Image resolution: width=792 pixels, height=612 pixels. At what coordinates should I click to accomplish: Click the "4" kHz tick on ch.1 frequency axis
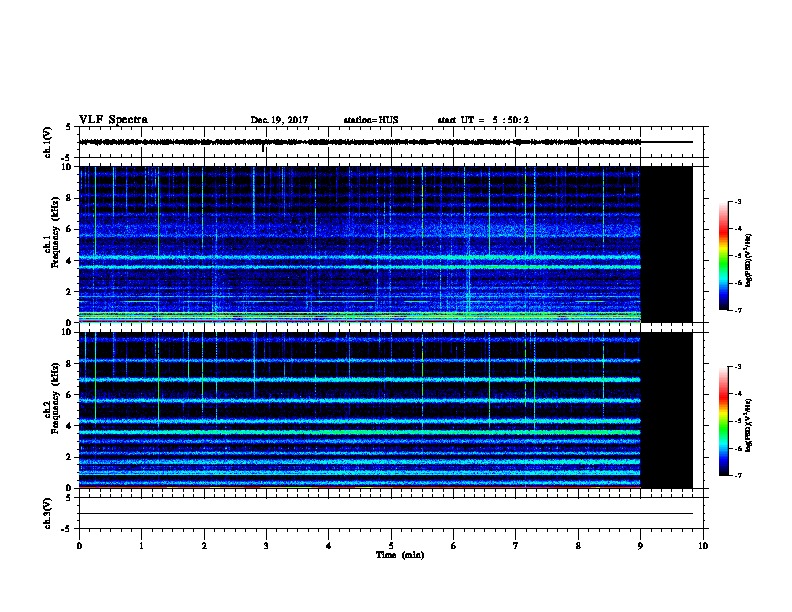(69, 261)
